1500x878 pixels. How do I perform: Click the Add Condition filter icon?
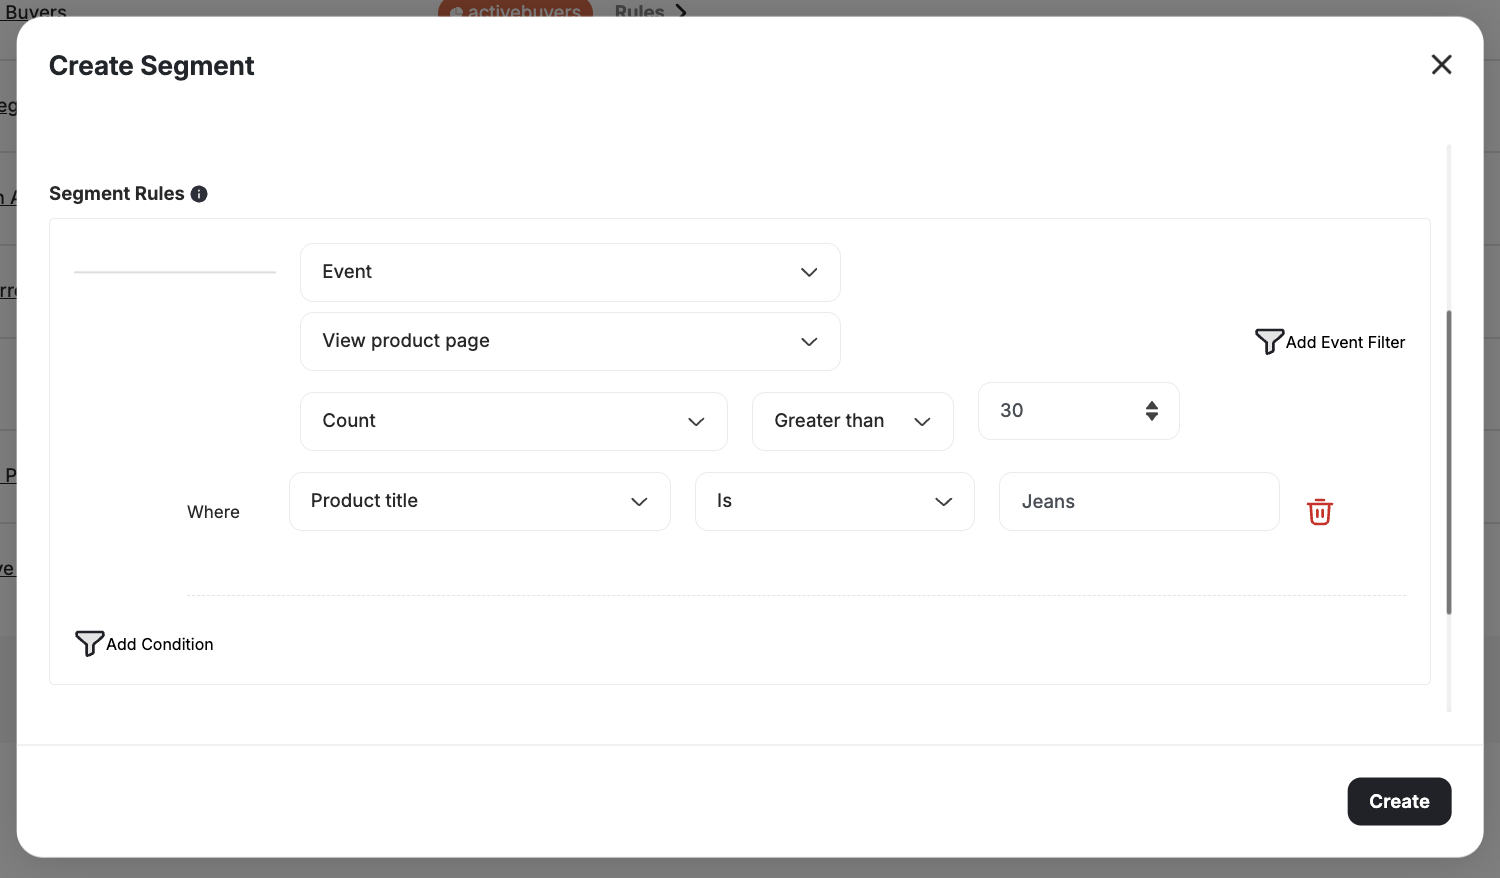[x=89, y=644]
